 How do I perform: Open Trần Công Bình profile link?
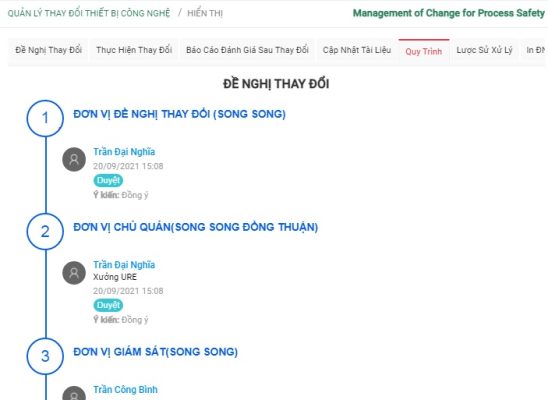(x=125, y=390)
